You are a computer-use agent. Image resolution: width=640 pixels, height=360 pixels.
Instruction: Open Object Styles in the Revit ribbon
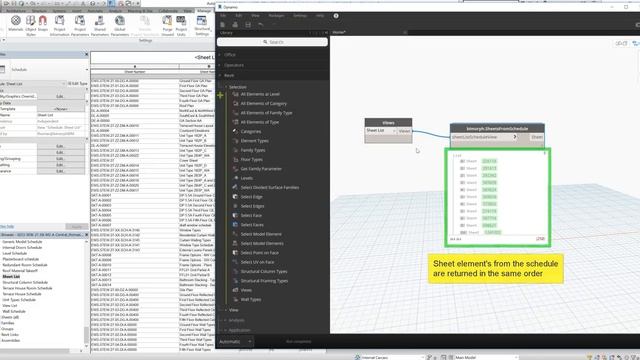31,26
